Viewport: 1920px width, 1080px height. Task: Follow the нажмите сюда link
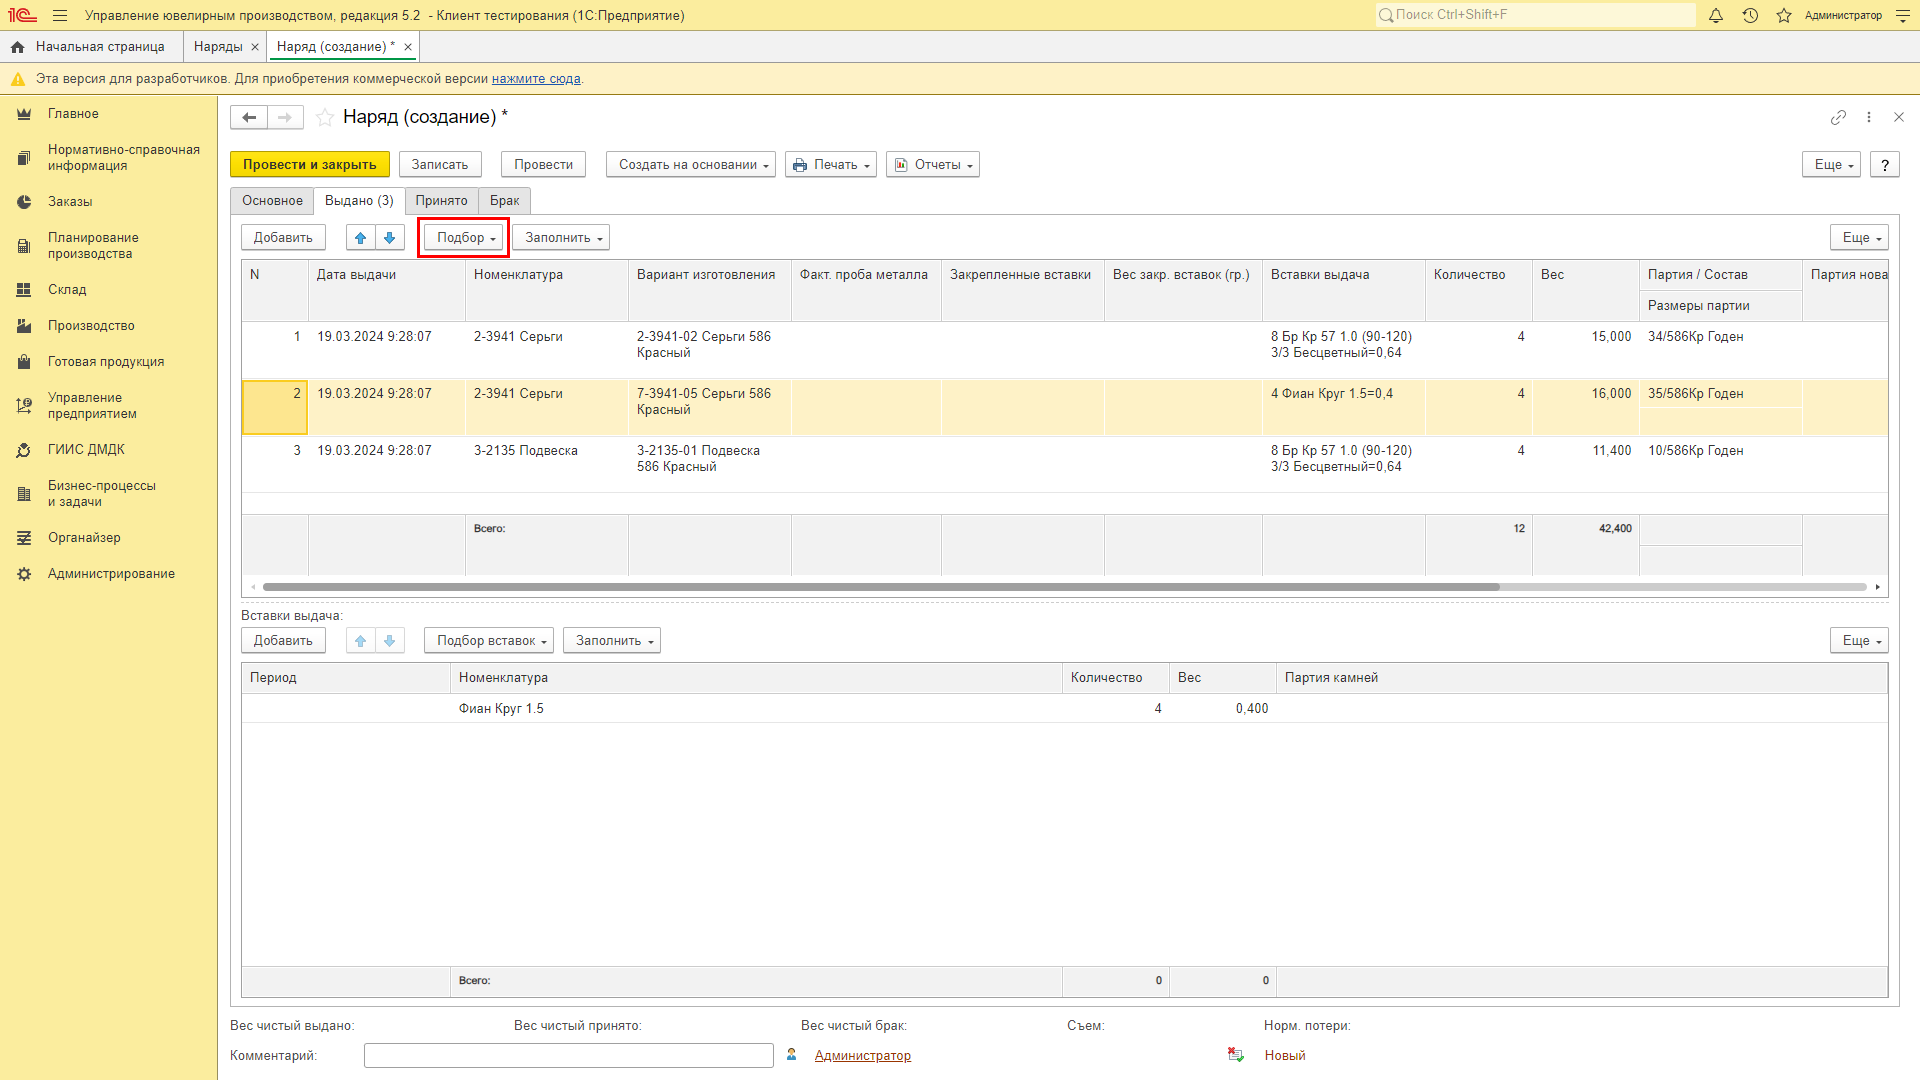tap(536, 79)
